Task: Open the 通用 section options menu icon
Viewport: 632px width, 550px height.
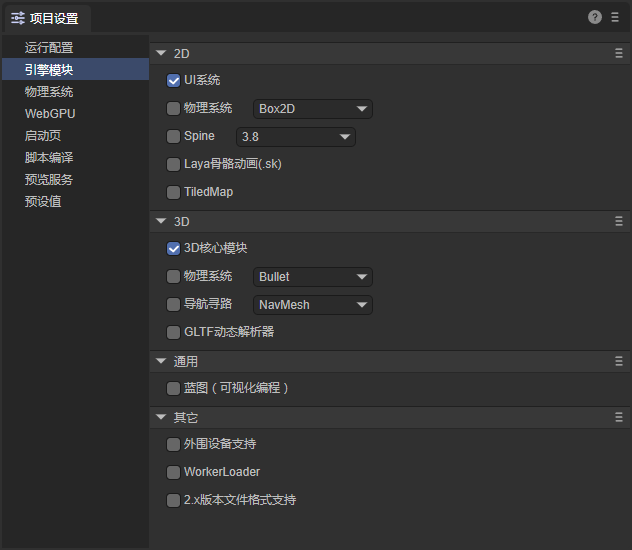Action: (x=619, y=362)
